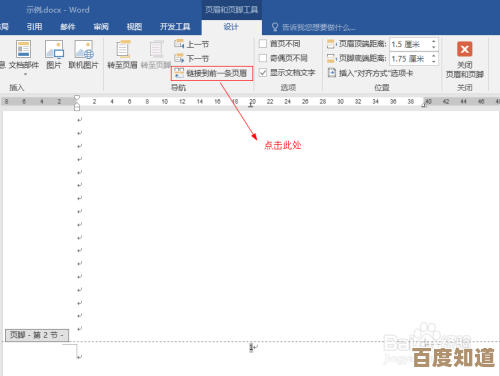500x376 pixels.
Task: Increase 页眉顶端距离 with up arrow
Action: (x=434, y=41)
